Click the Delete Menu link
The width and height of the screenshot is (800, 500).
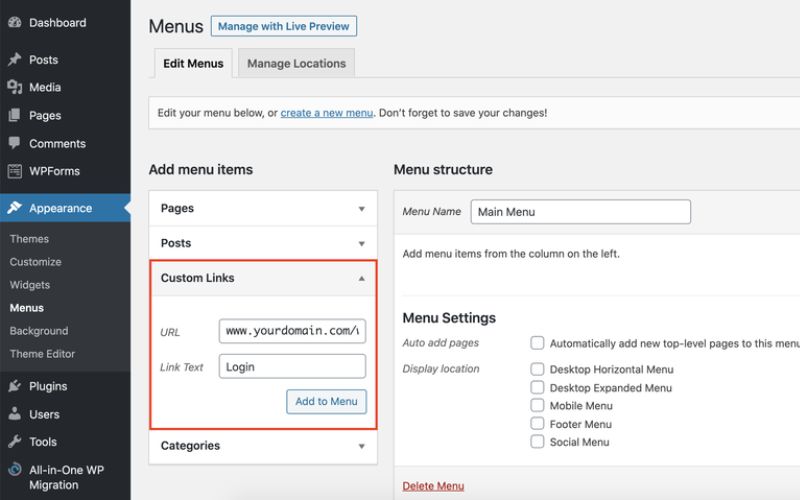click(x=433, y=486)
